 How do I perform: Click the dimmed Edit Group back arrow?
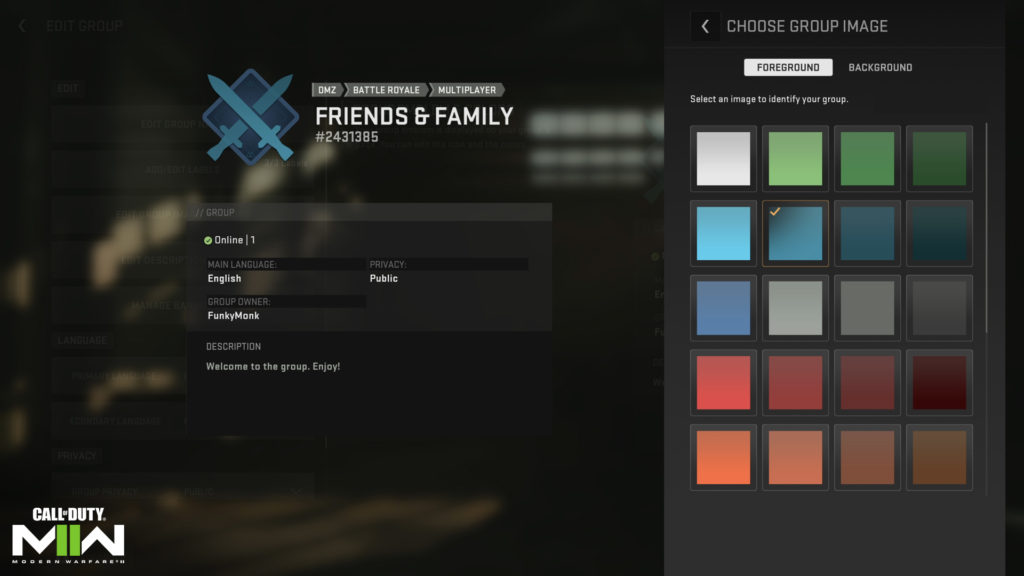tap(23, 26)
